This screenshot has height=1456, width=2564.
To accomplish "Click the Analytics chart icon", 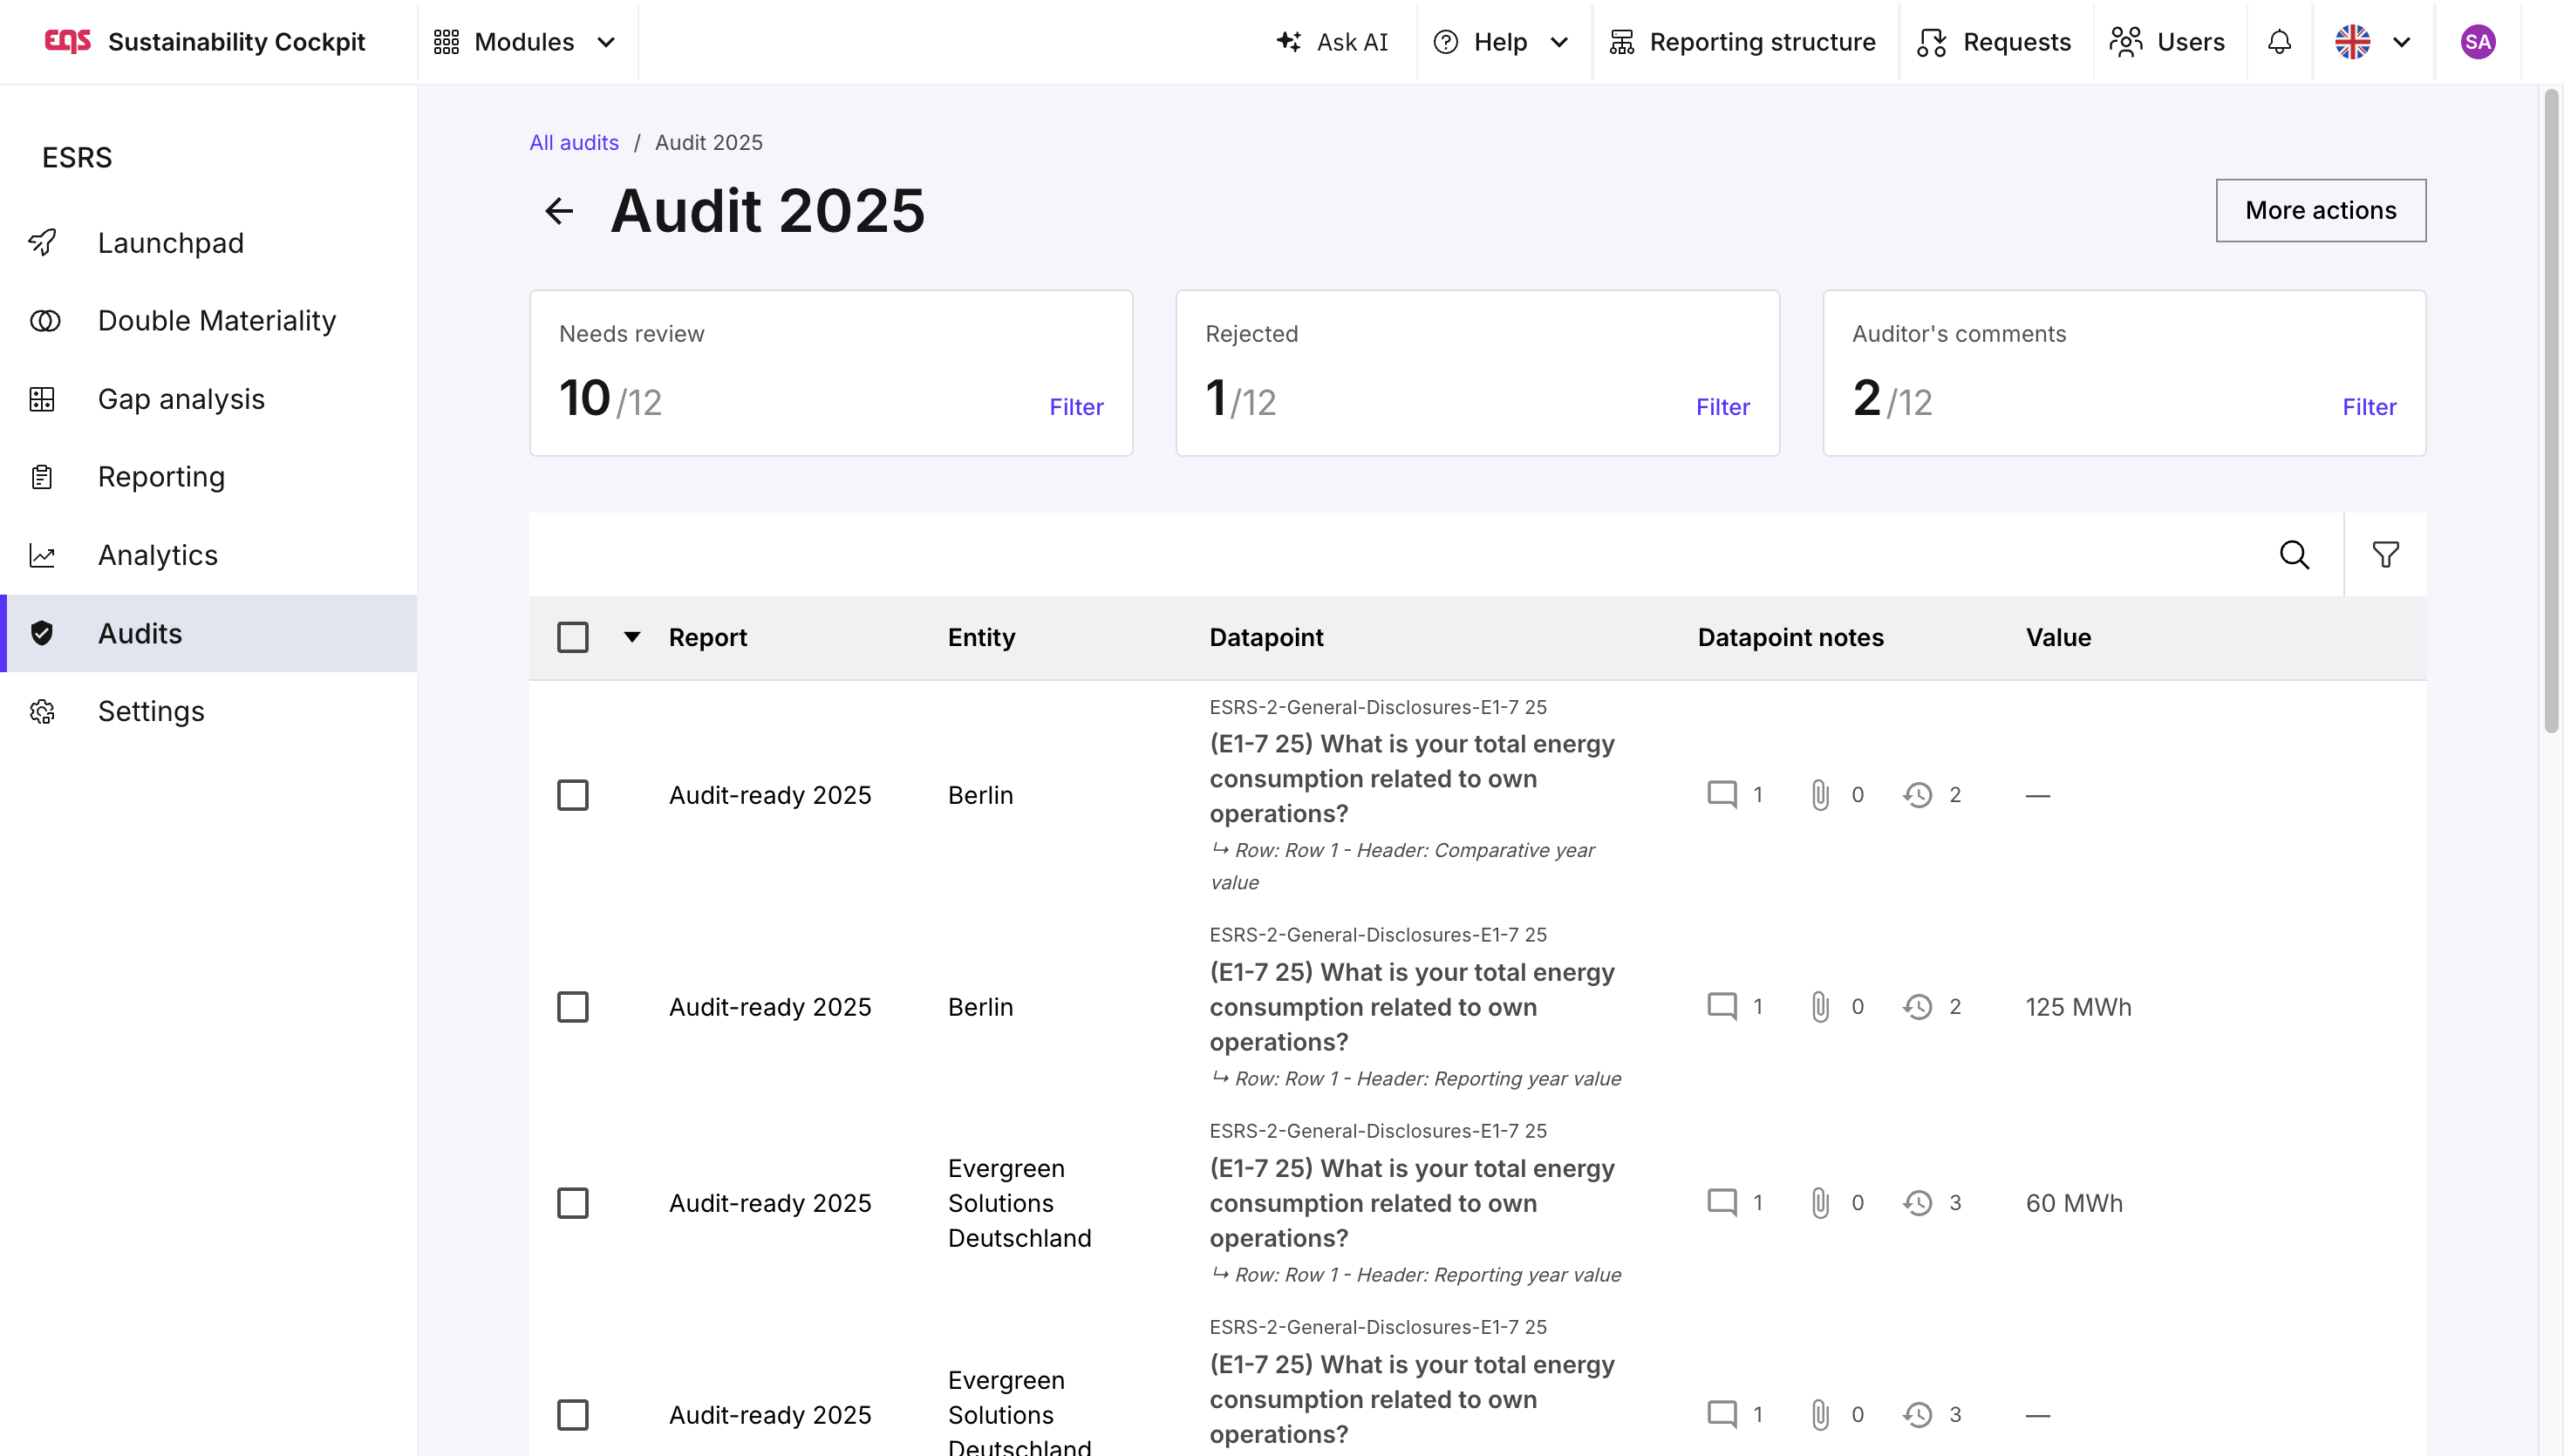I will pos(42,555).
